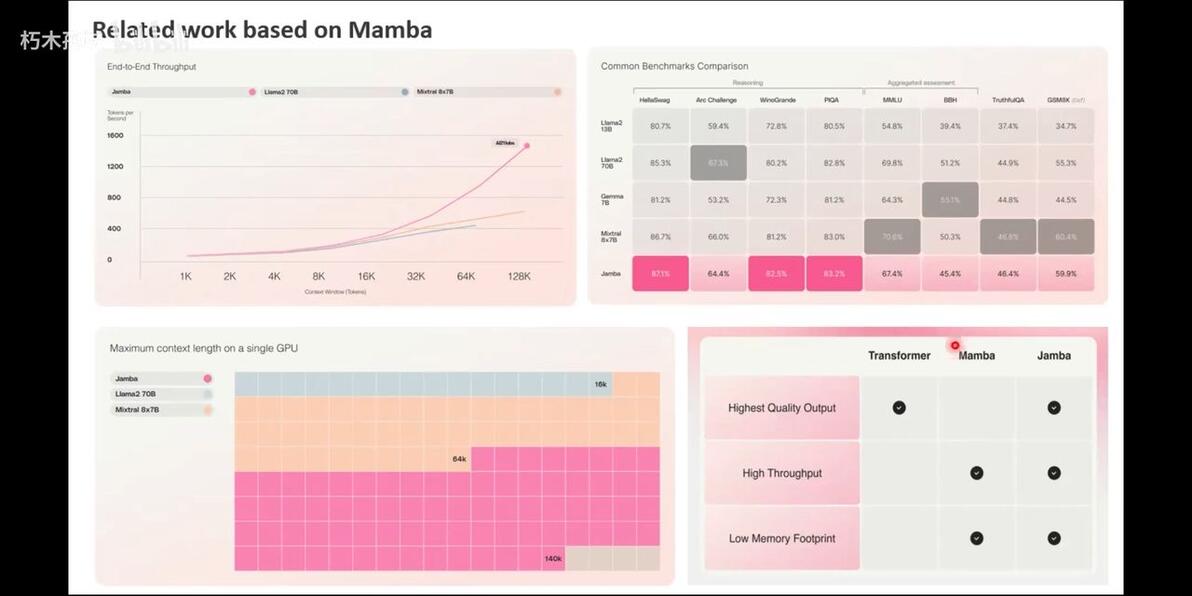
Task: Click the Jamba checkmark for Low Memory Footprint
Action: (1054, 538)
